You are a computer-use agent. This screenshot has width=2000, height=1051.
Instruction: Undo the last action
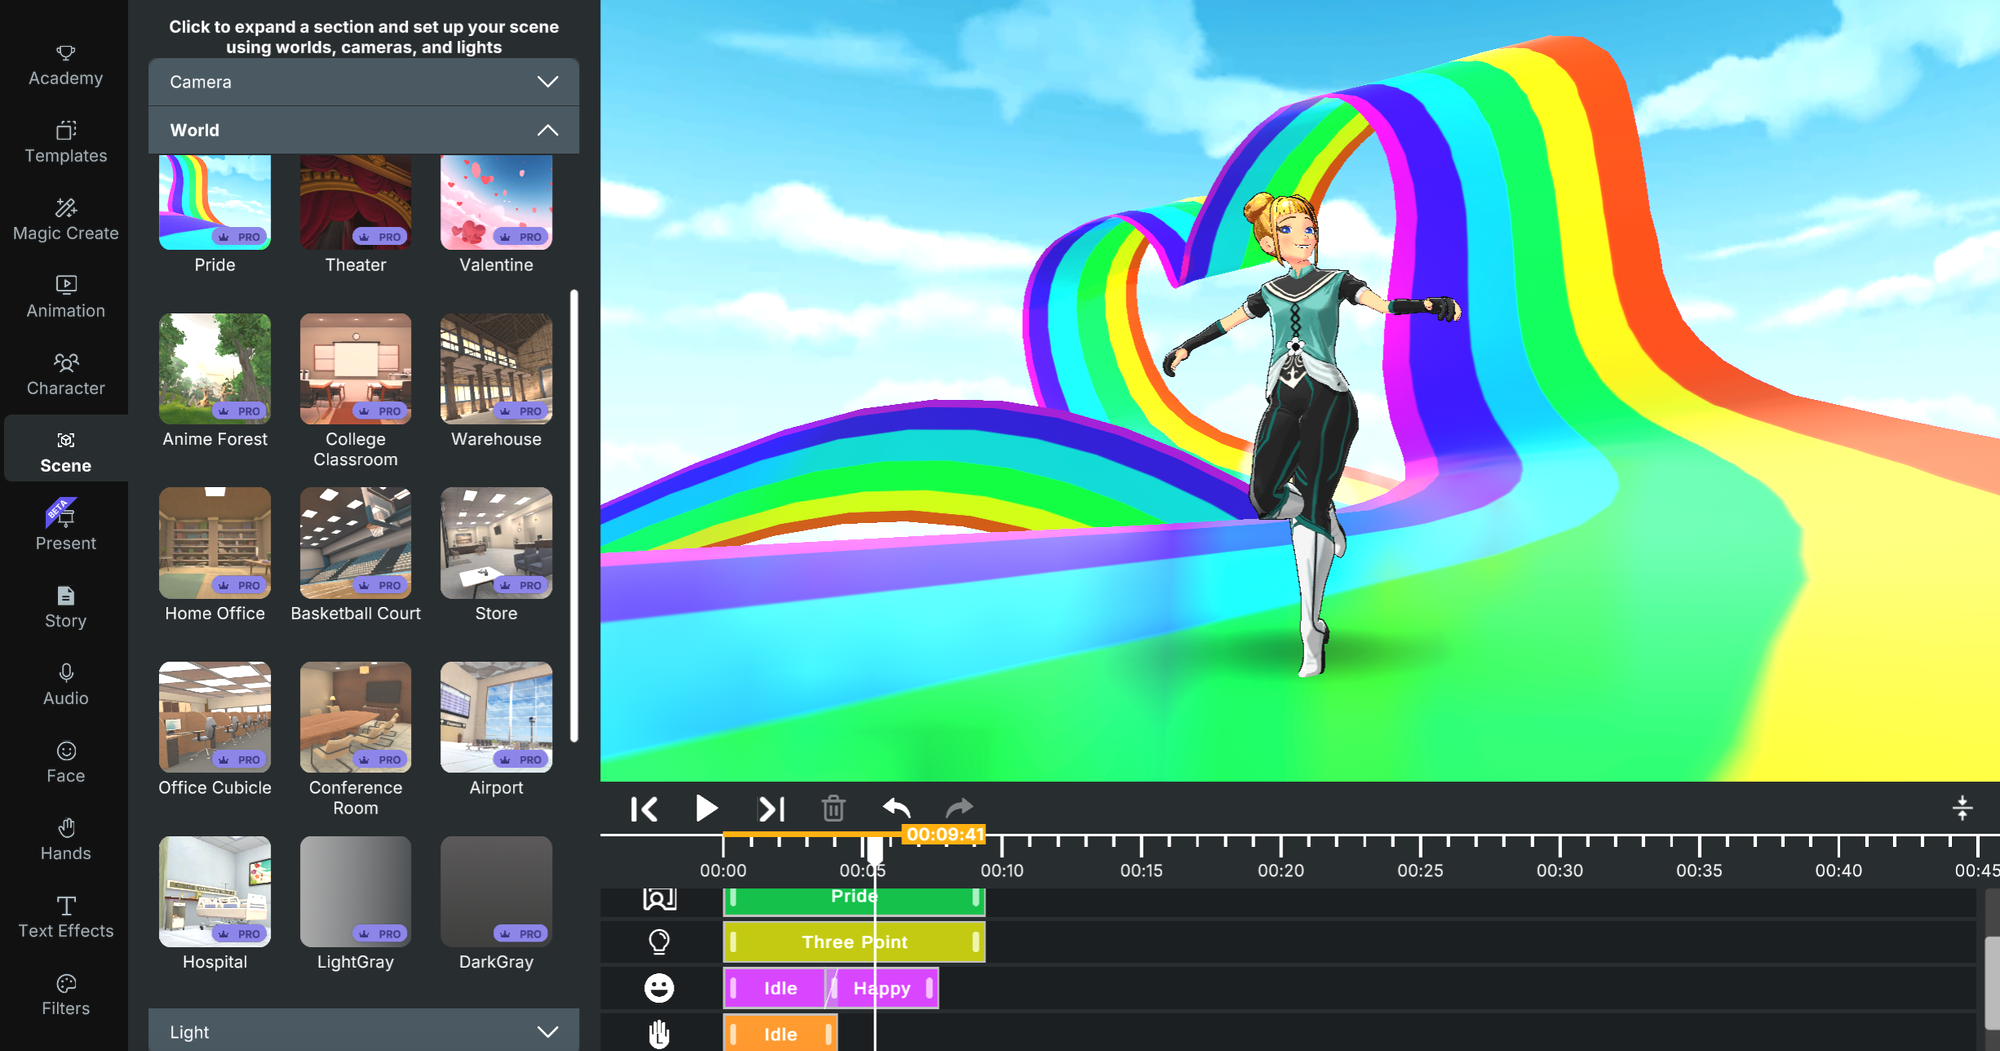click(896, 808)
